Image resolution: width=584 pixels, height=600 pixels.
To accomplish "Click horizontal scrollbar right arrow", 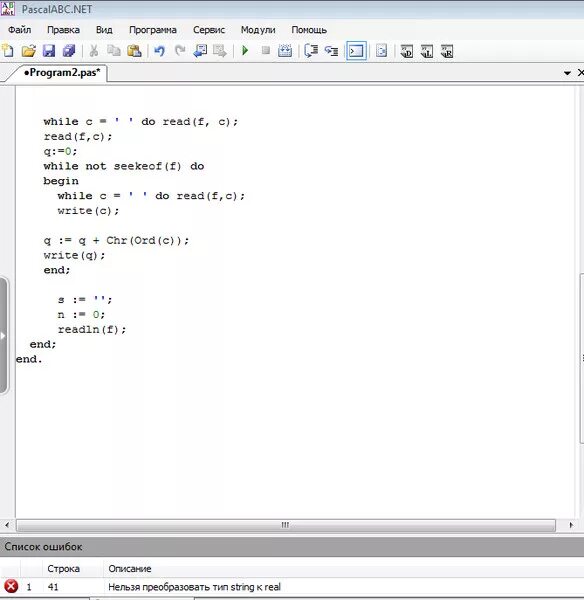I will click(571, 525).
